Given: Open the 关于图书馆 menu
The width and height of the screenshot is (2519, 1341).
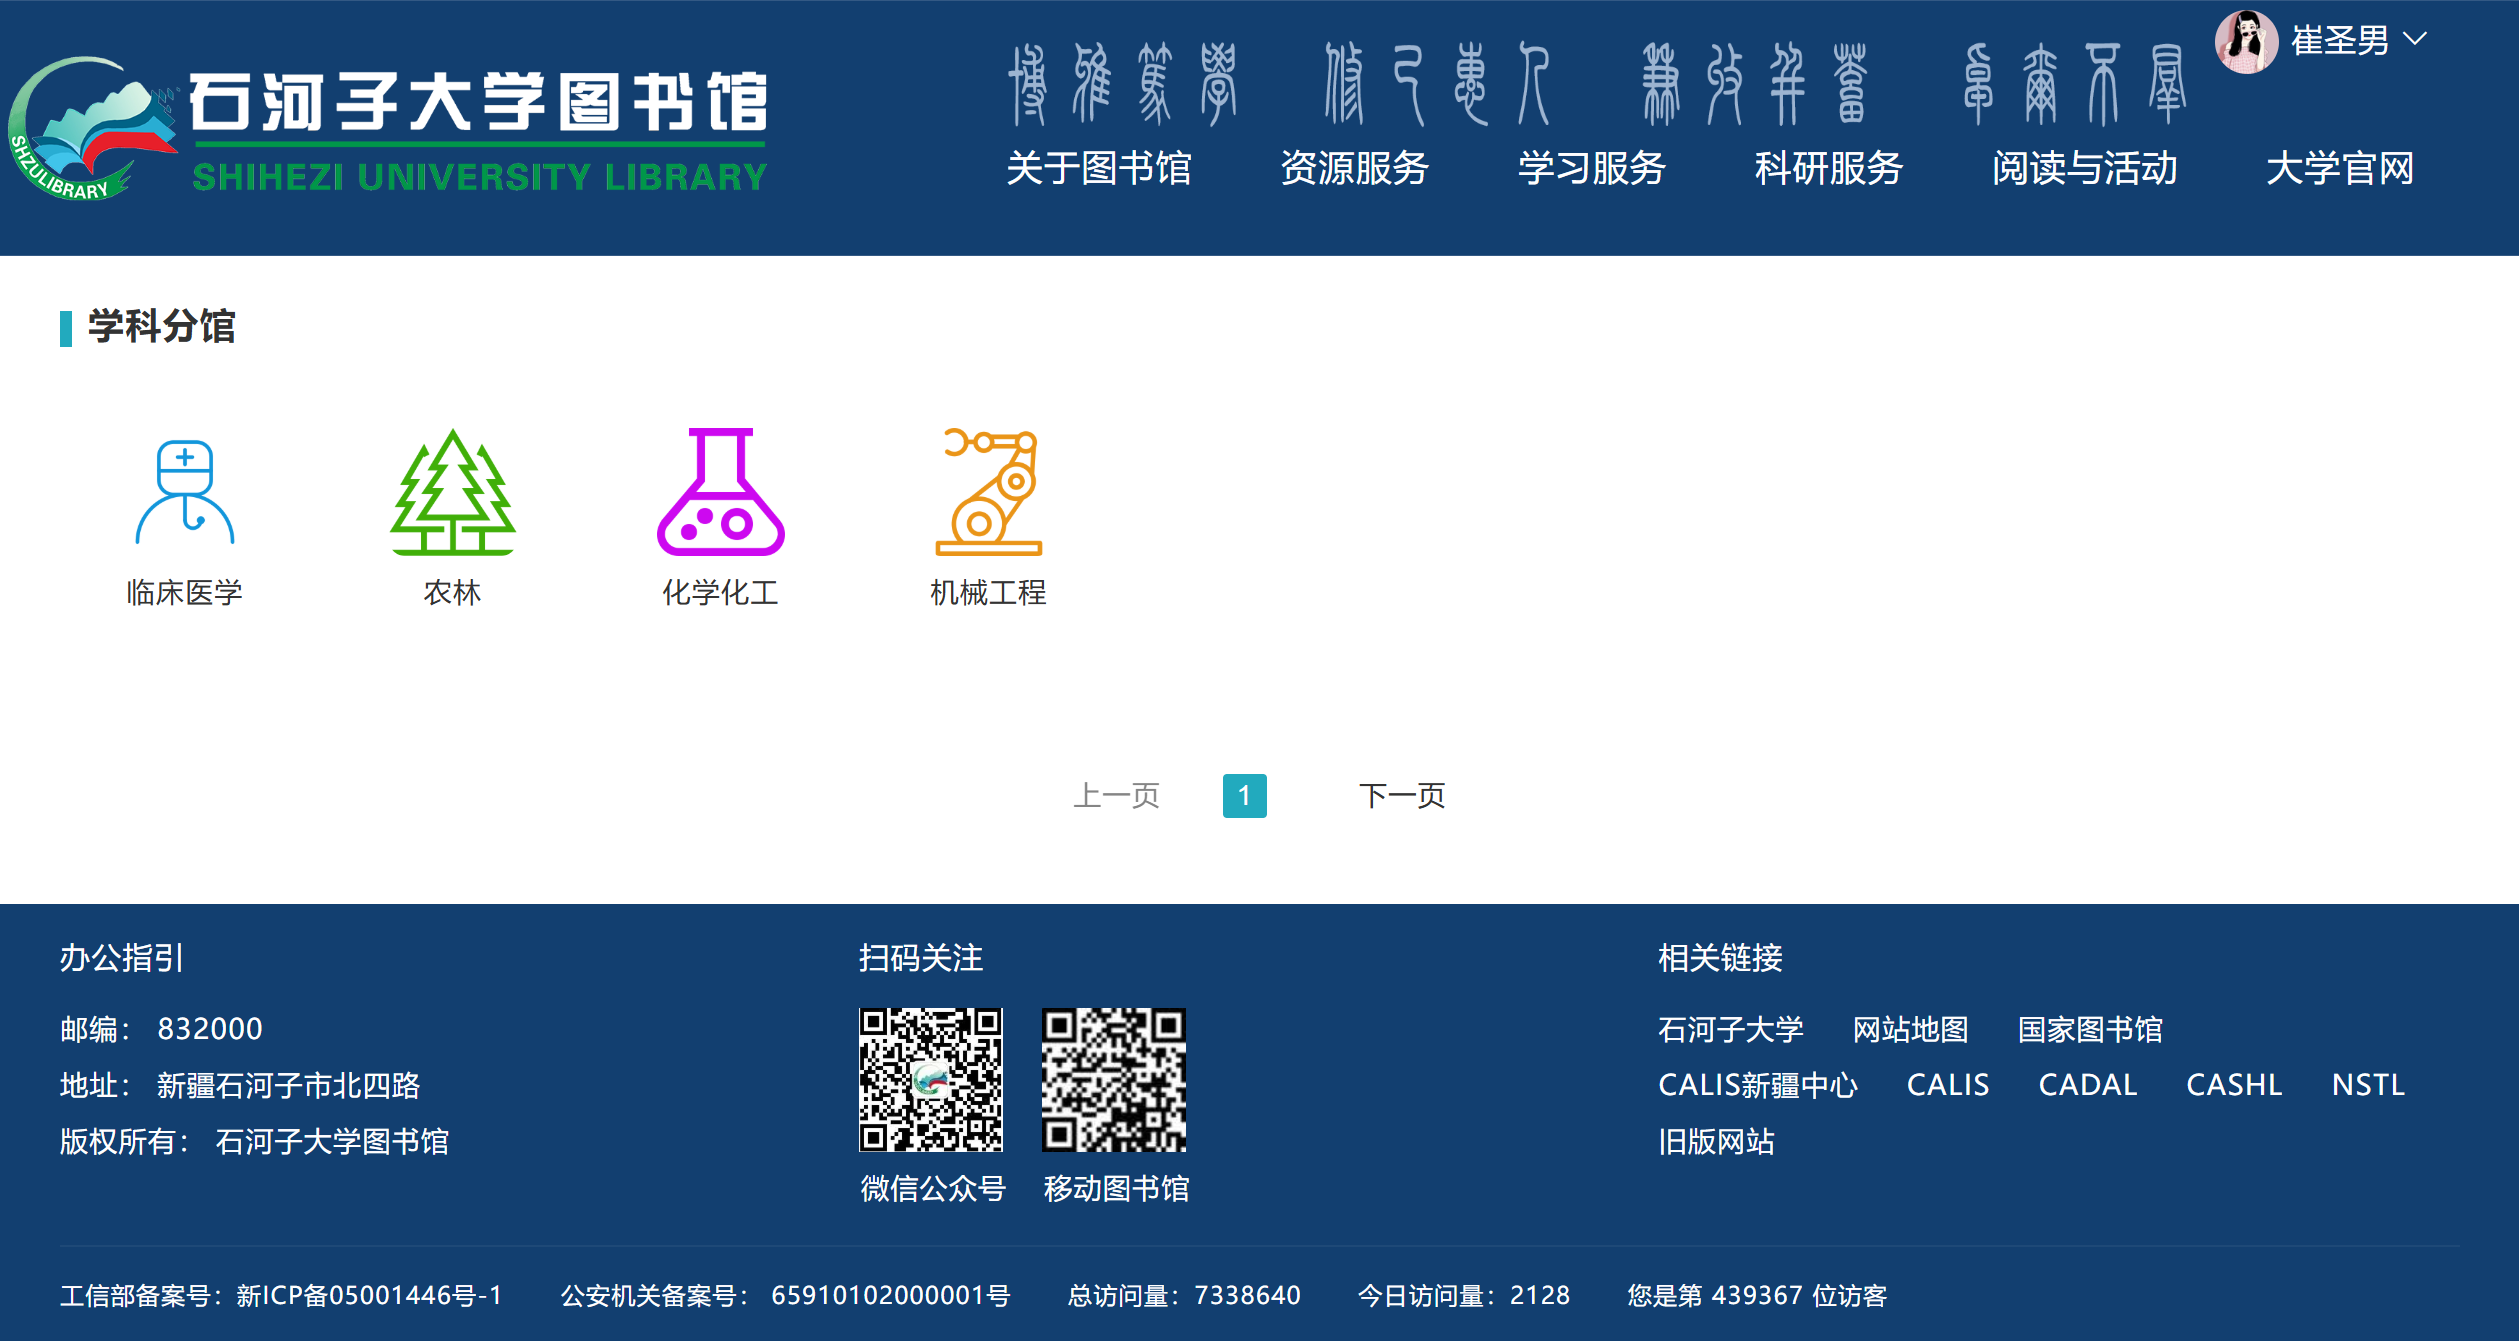Looking at the screenshot, I should coord(1098,168).
